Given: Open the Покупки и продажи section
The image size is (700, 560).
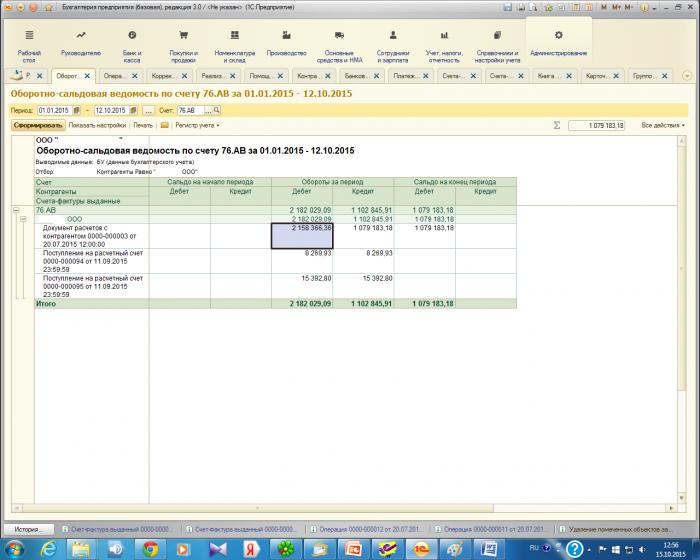Looking at the screenshot, I should pos(183,46).
